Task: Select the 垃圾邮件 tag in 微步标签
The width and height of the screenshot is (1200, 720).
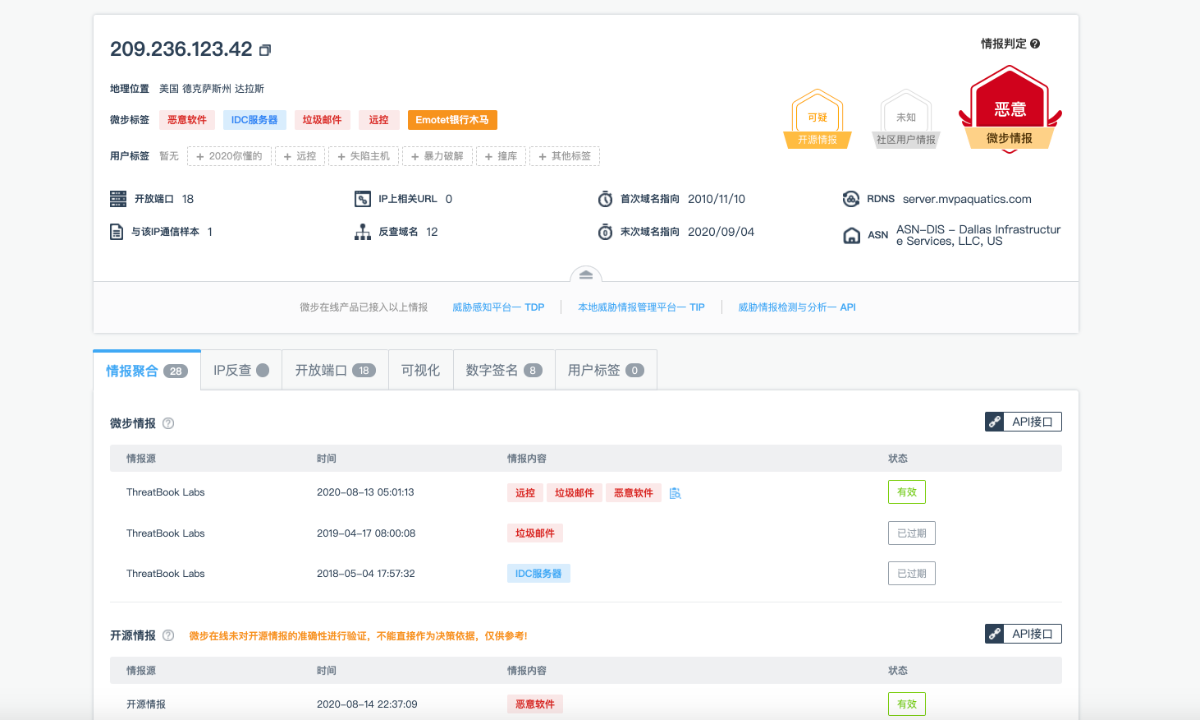Action: click(x=322, y=120)
